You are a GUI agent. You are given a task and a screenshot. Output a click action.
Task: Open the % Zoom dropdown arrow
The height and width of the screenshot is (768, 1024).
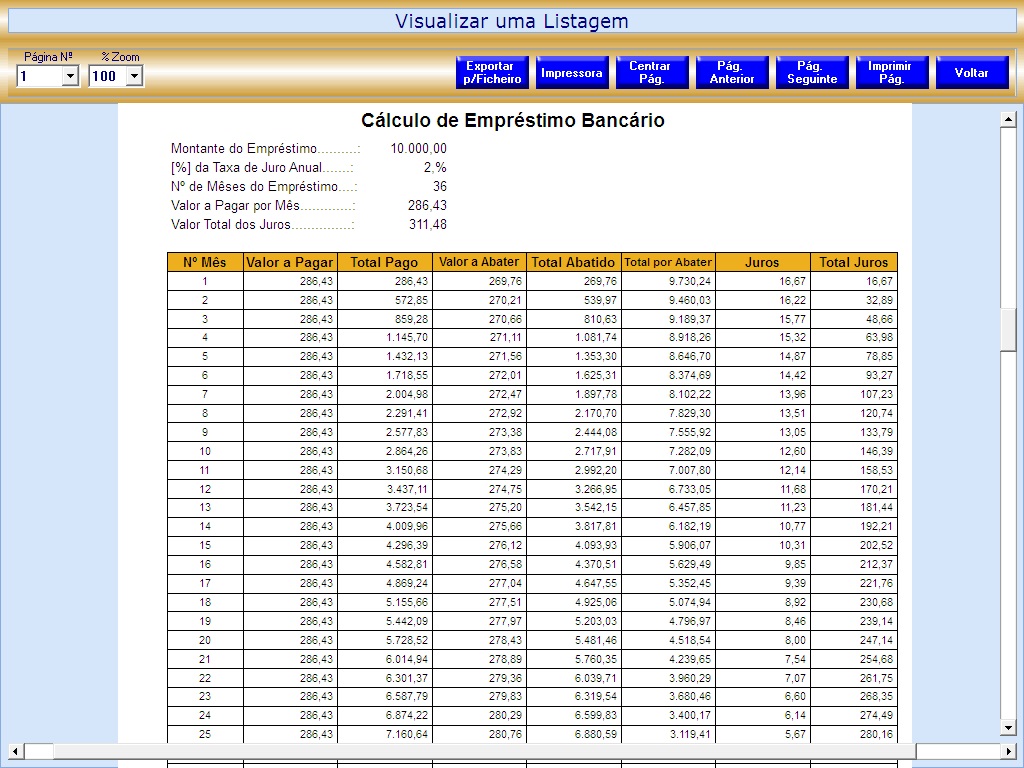point(134,76)
